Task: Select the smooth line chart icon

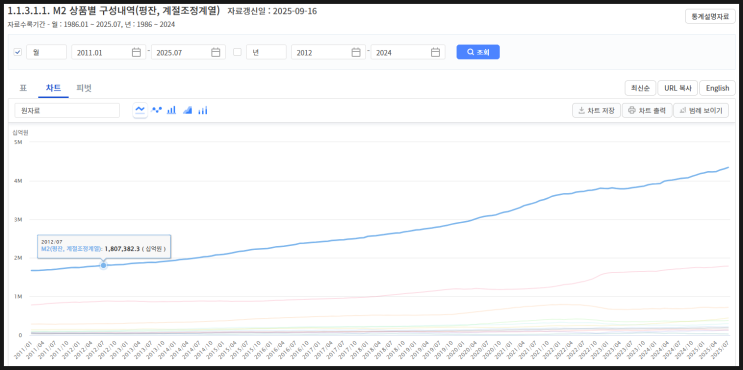Action: click(140, 110)
